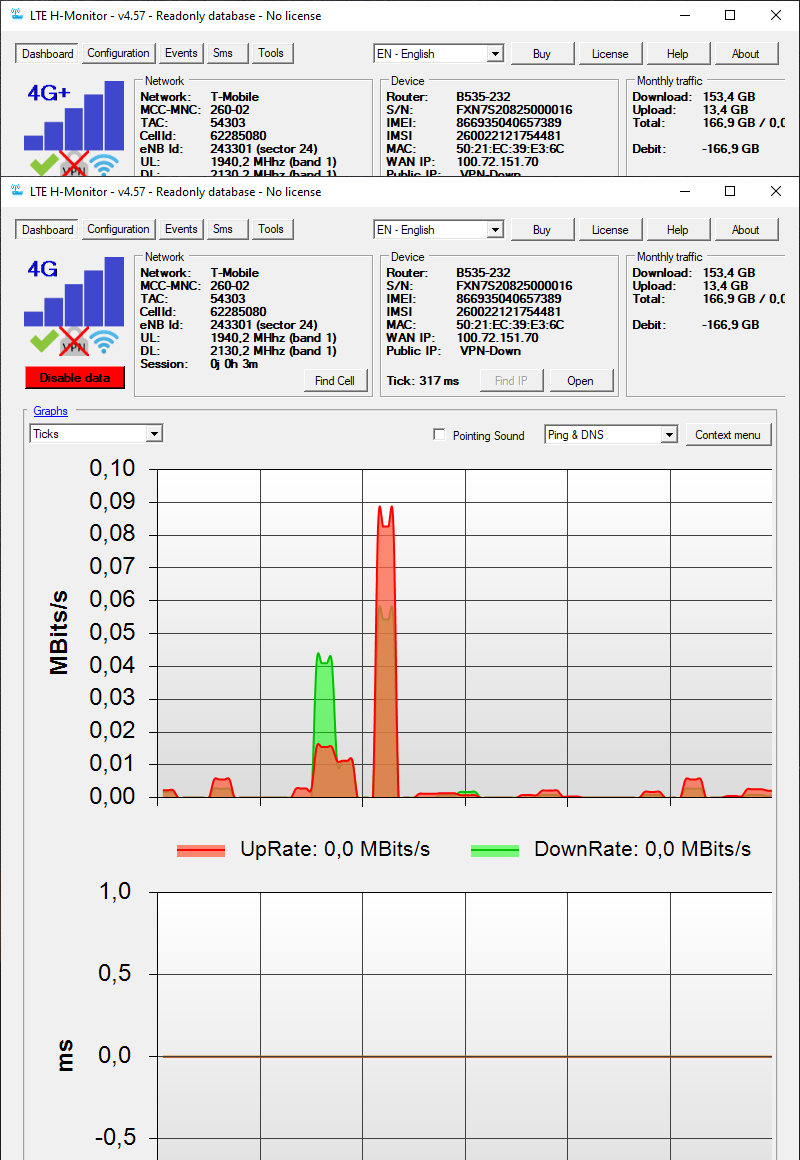Click the Network T-Mobile value in back window
This screenshot has height=1160, width=800.
tap(235, 97)
